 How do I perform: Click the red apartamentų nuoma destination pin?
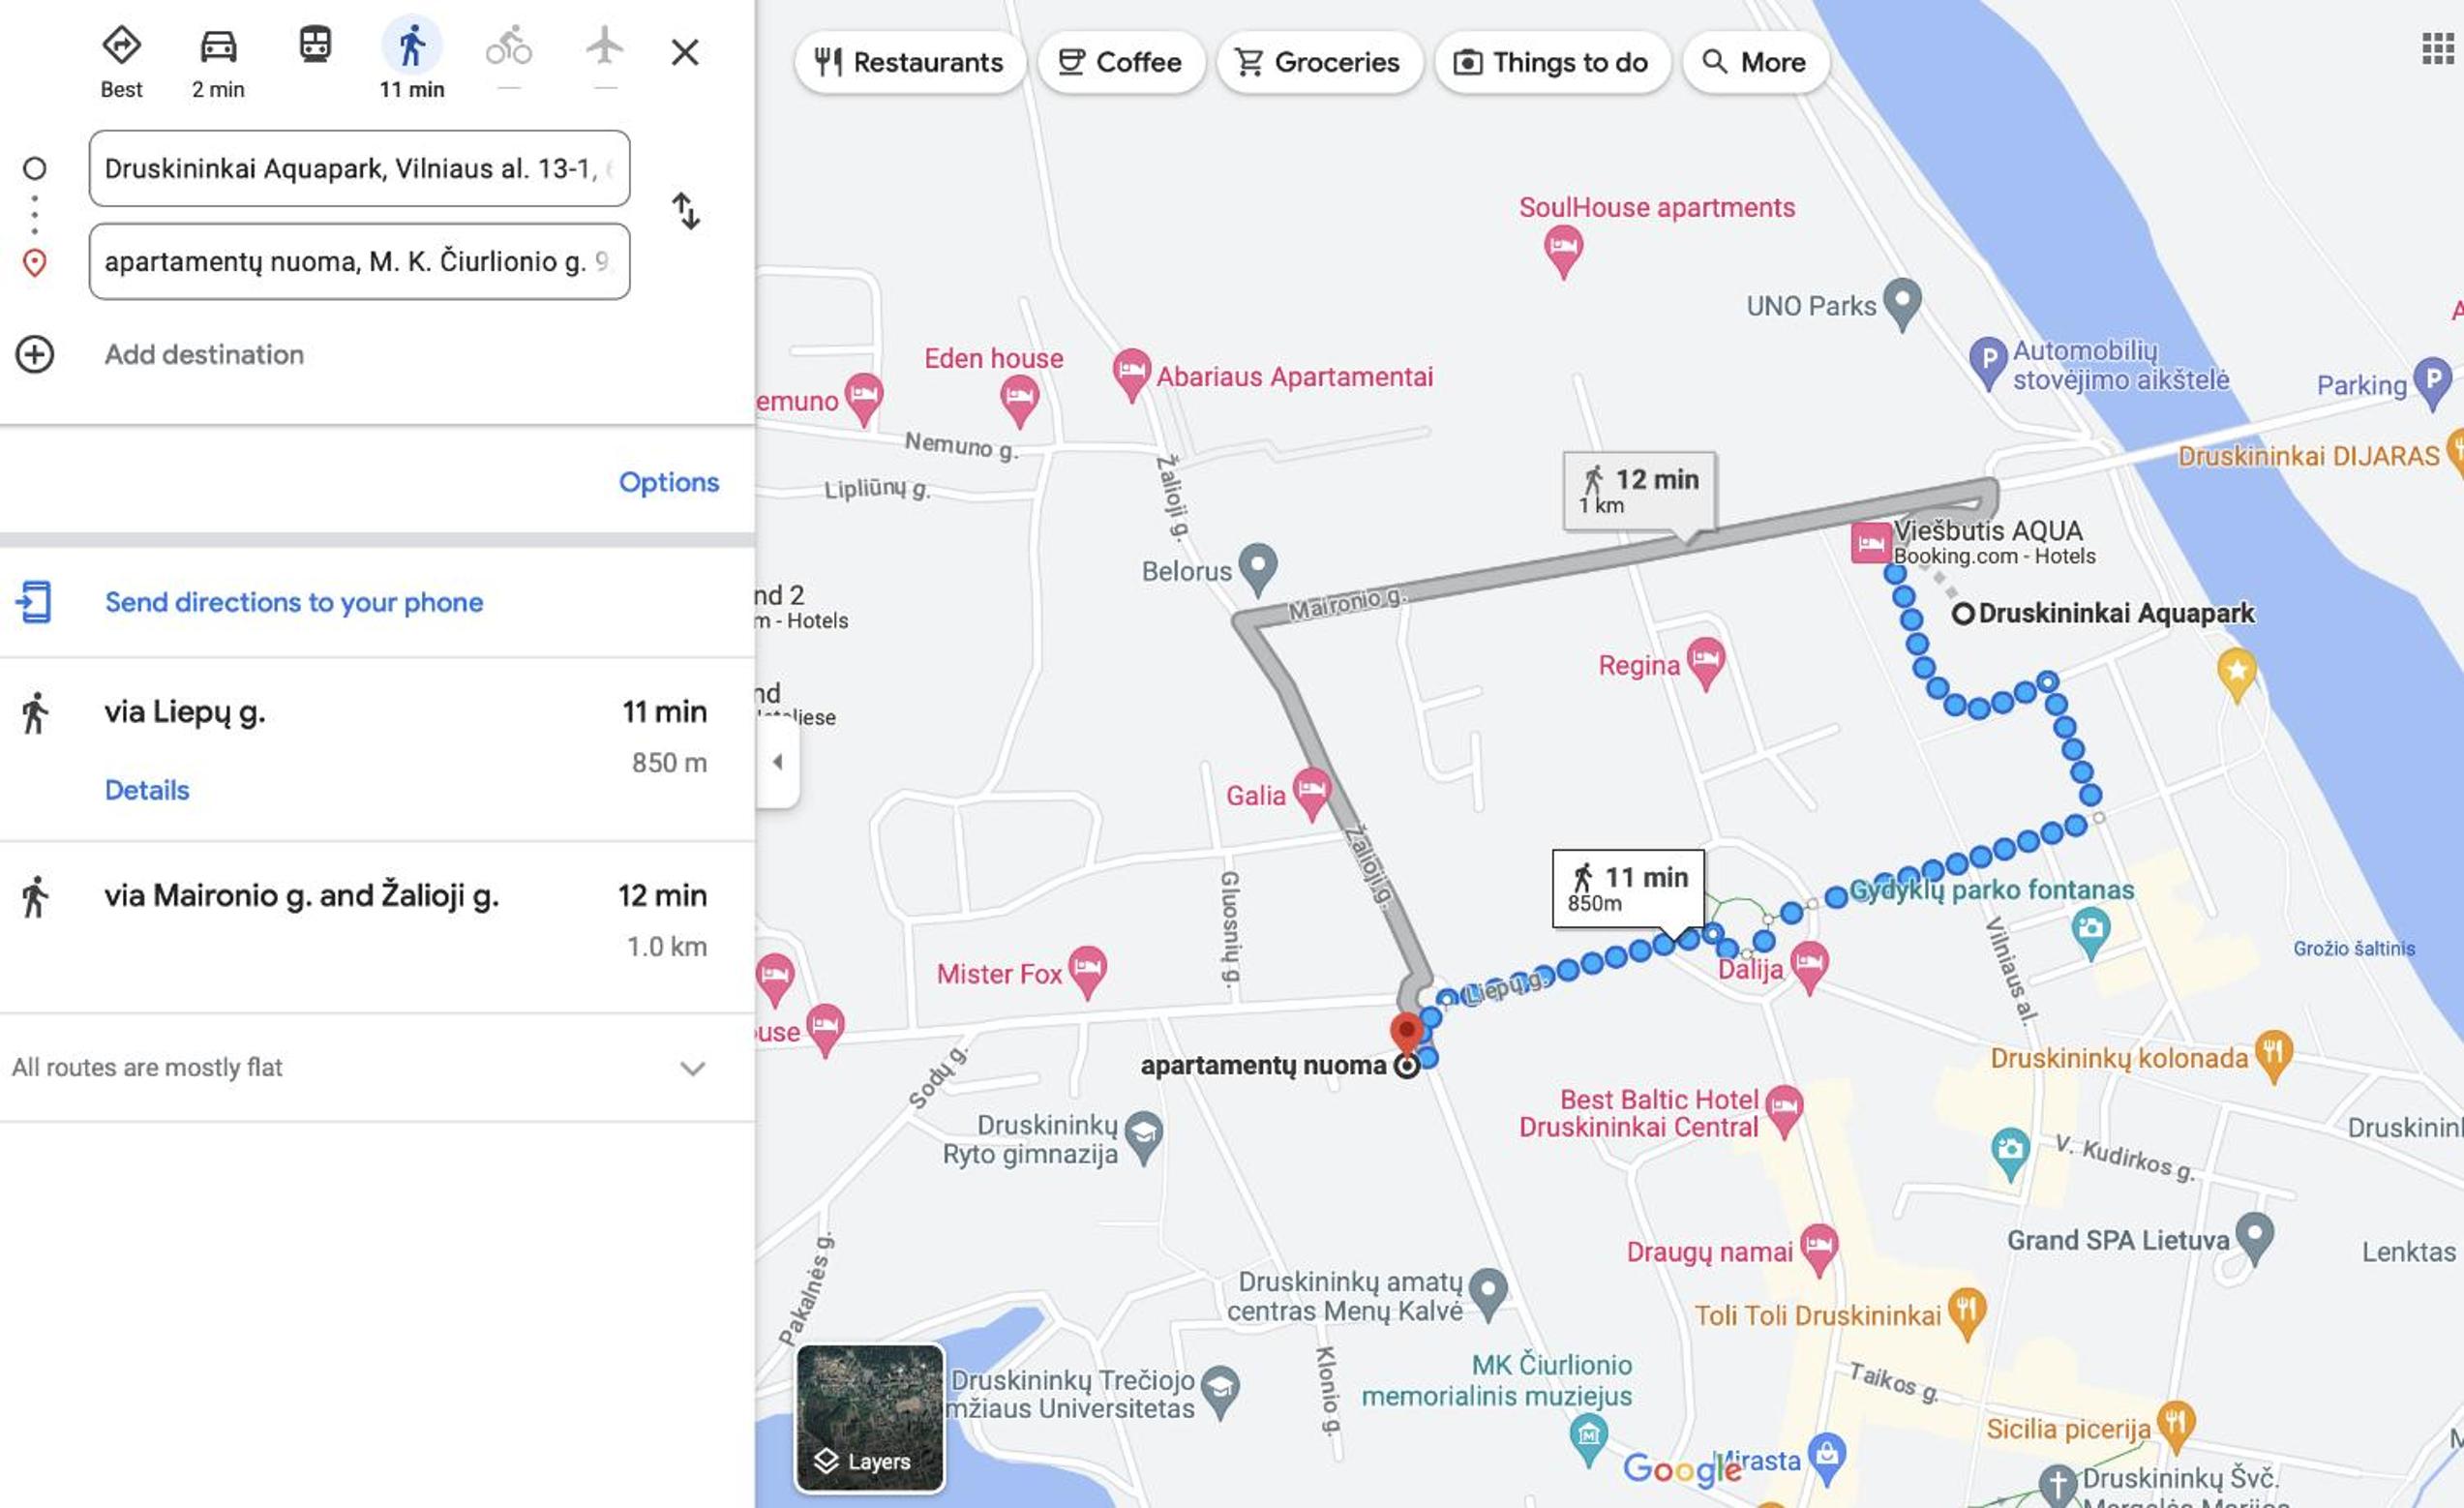[x=1407, y=1034]
